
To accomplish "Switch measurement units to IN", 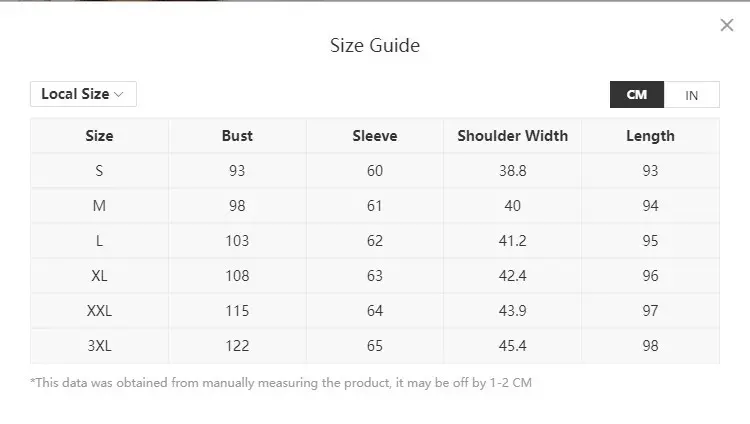I will coord(691,95).
